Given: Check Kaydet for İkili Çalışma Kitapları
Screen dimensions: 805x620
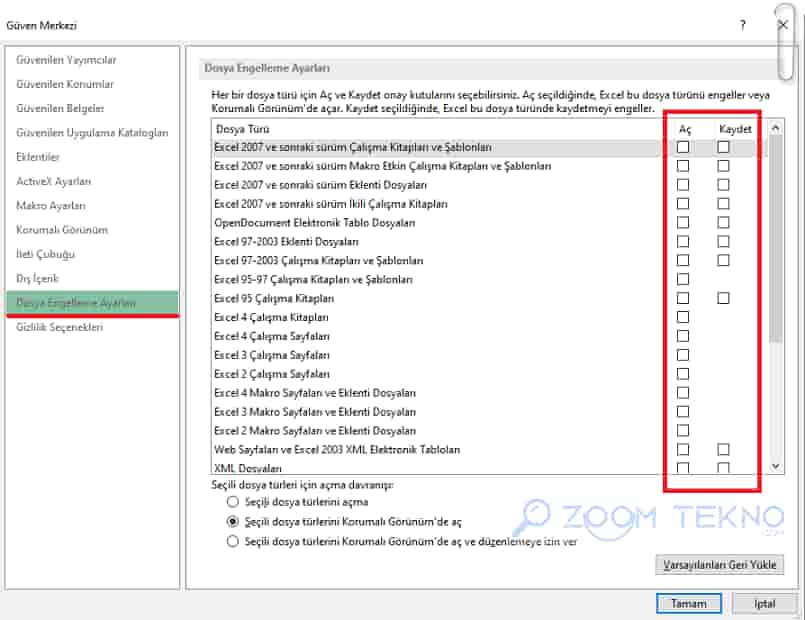Looking at the screenshot, I should click(x=723, y=204).
